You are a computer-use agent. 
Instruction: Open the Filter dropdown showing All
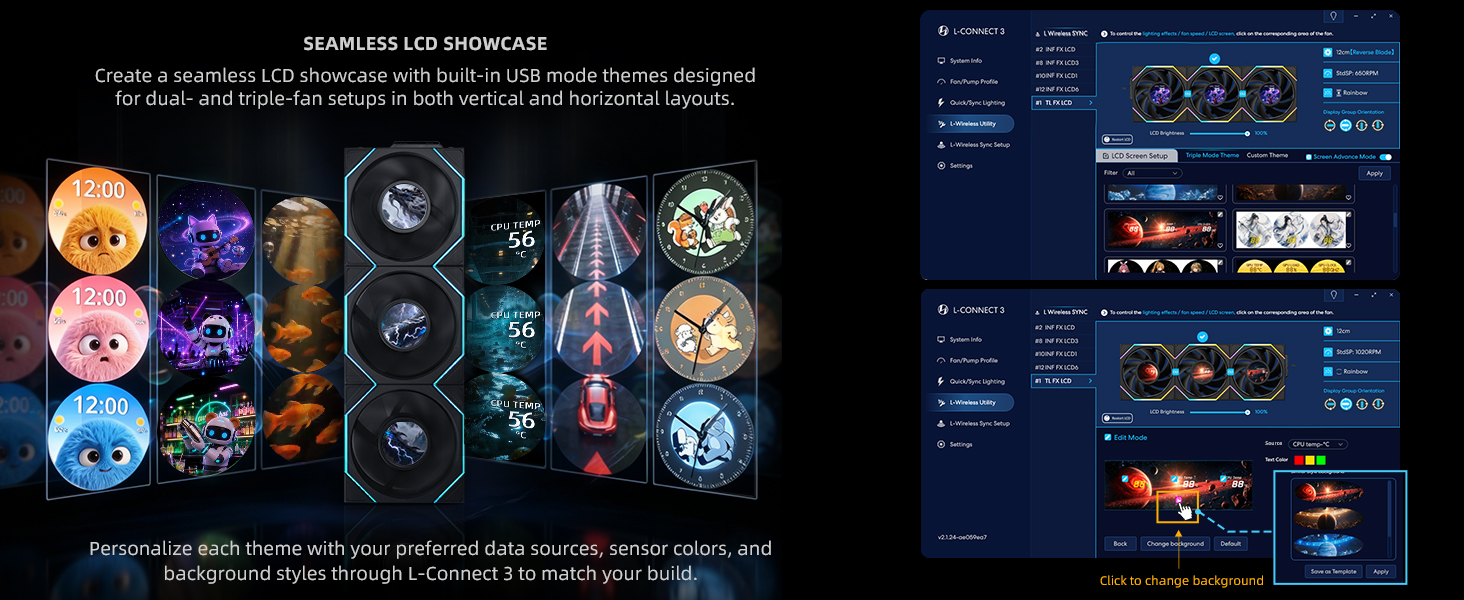[x=1153, y=173]
